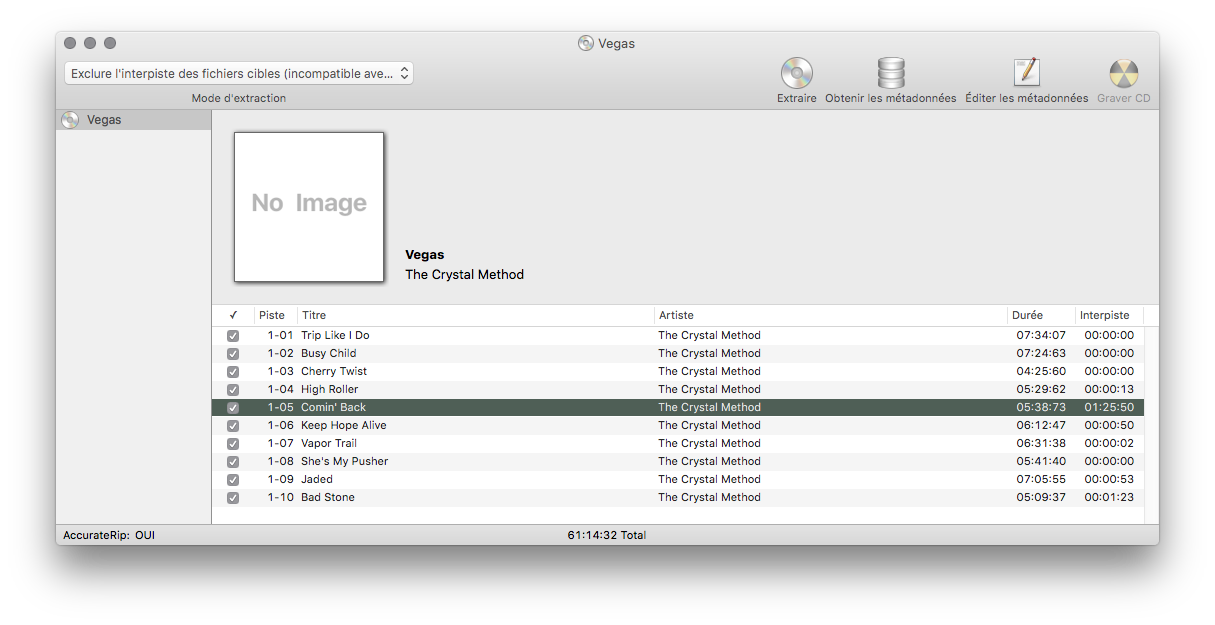
Task: Uncheck track 1-06 Keep Hope Alive
Action: click(x=233, y=426)
